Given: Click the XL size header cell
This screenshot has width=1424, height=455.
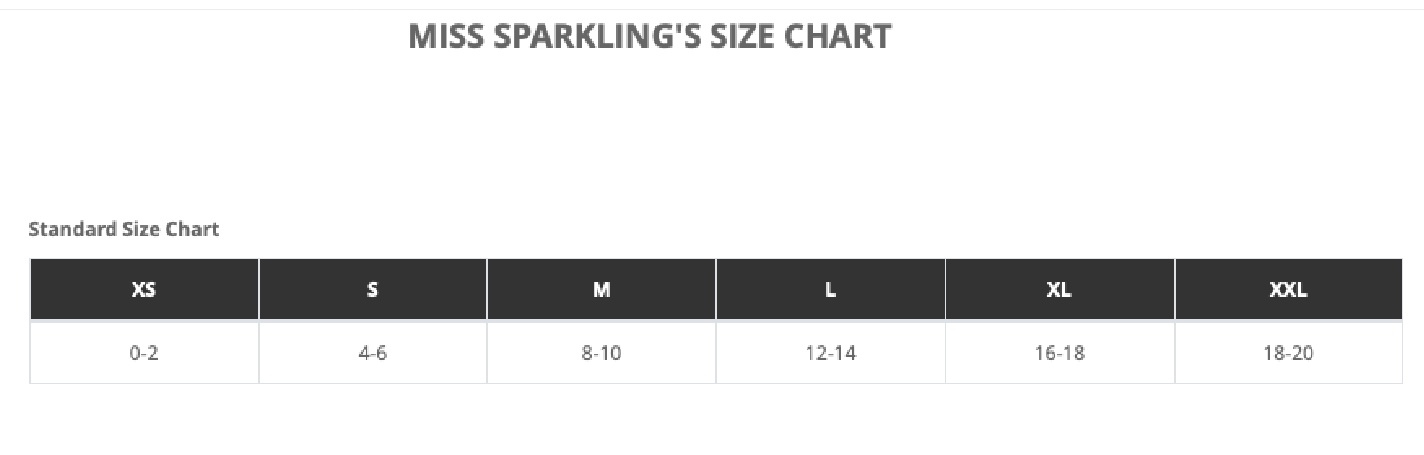Looking at the screenshot, I should pyautogui.click(x=1059, y=290).
